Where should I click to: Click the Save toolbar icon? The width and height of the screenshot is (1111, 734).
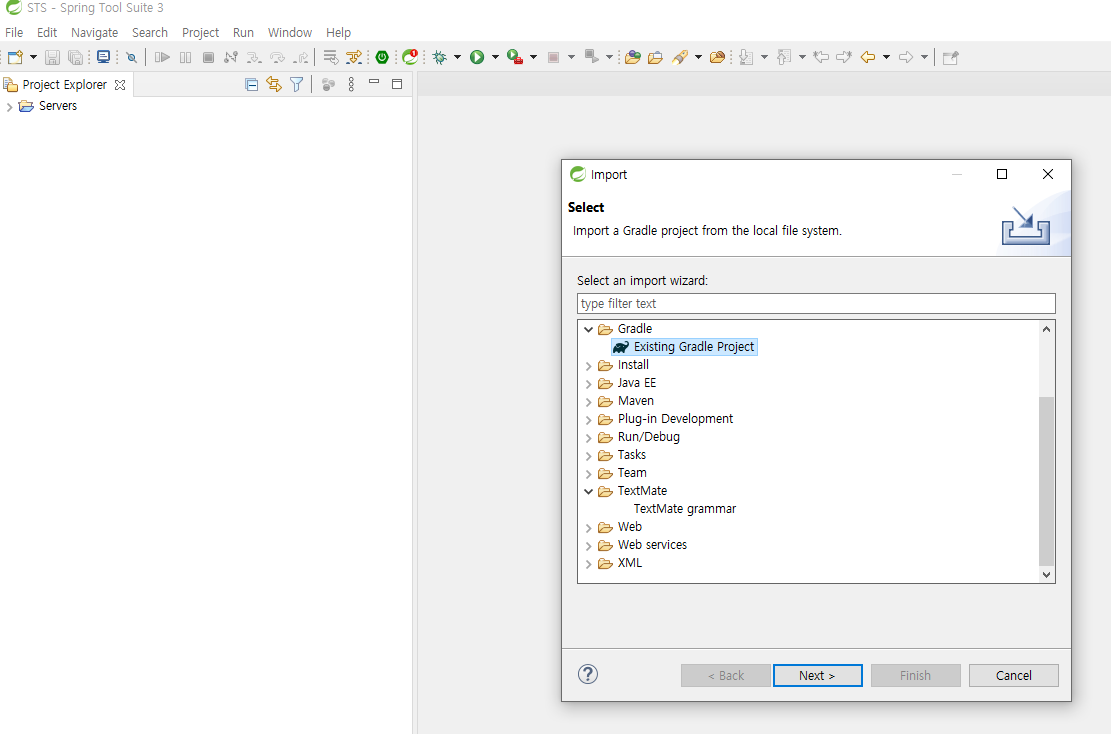tap(52, 57)
